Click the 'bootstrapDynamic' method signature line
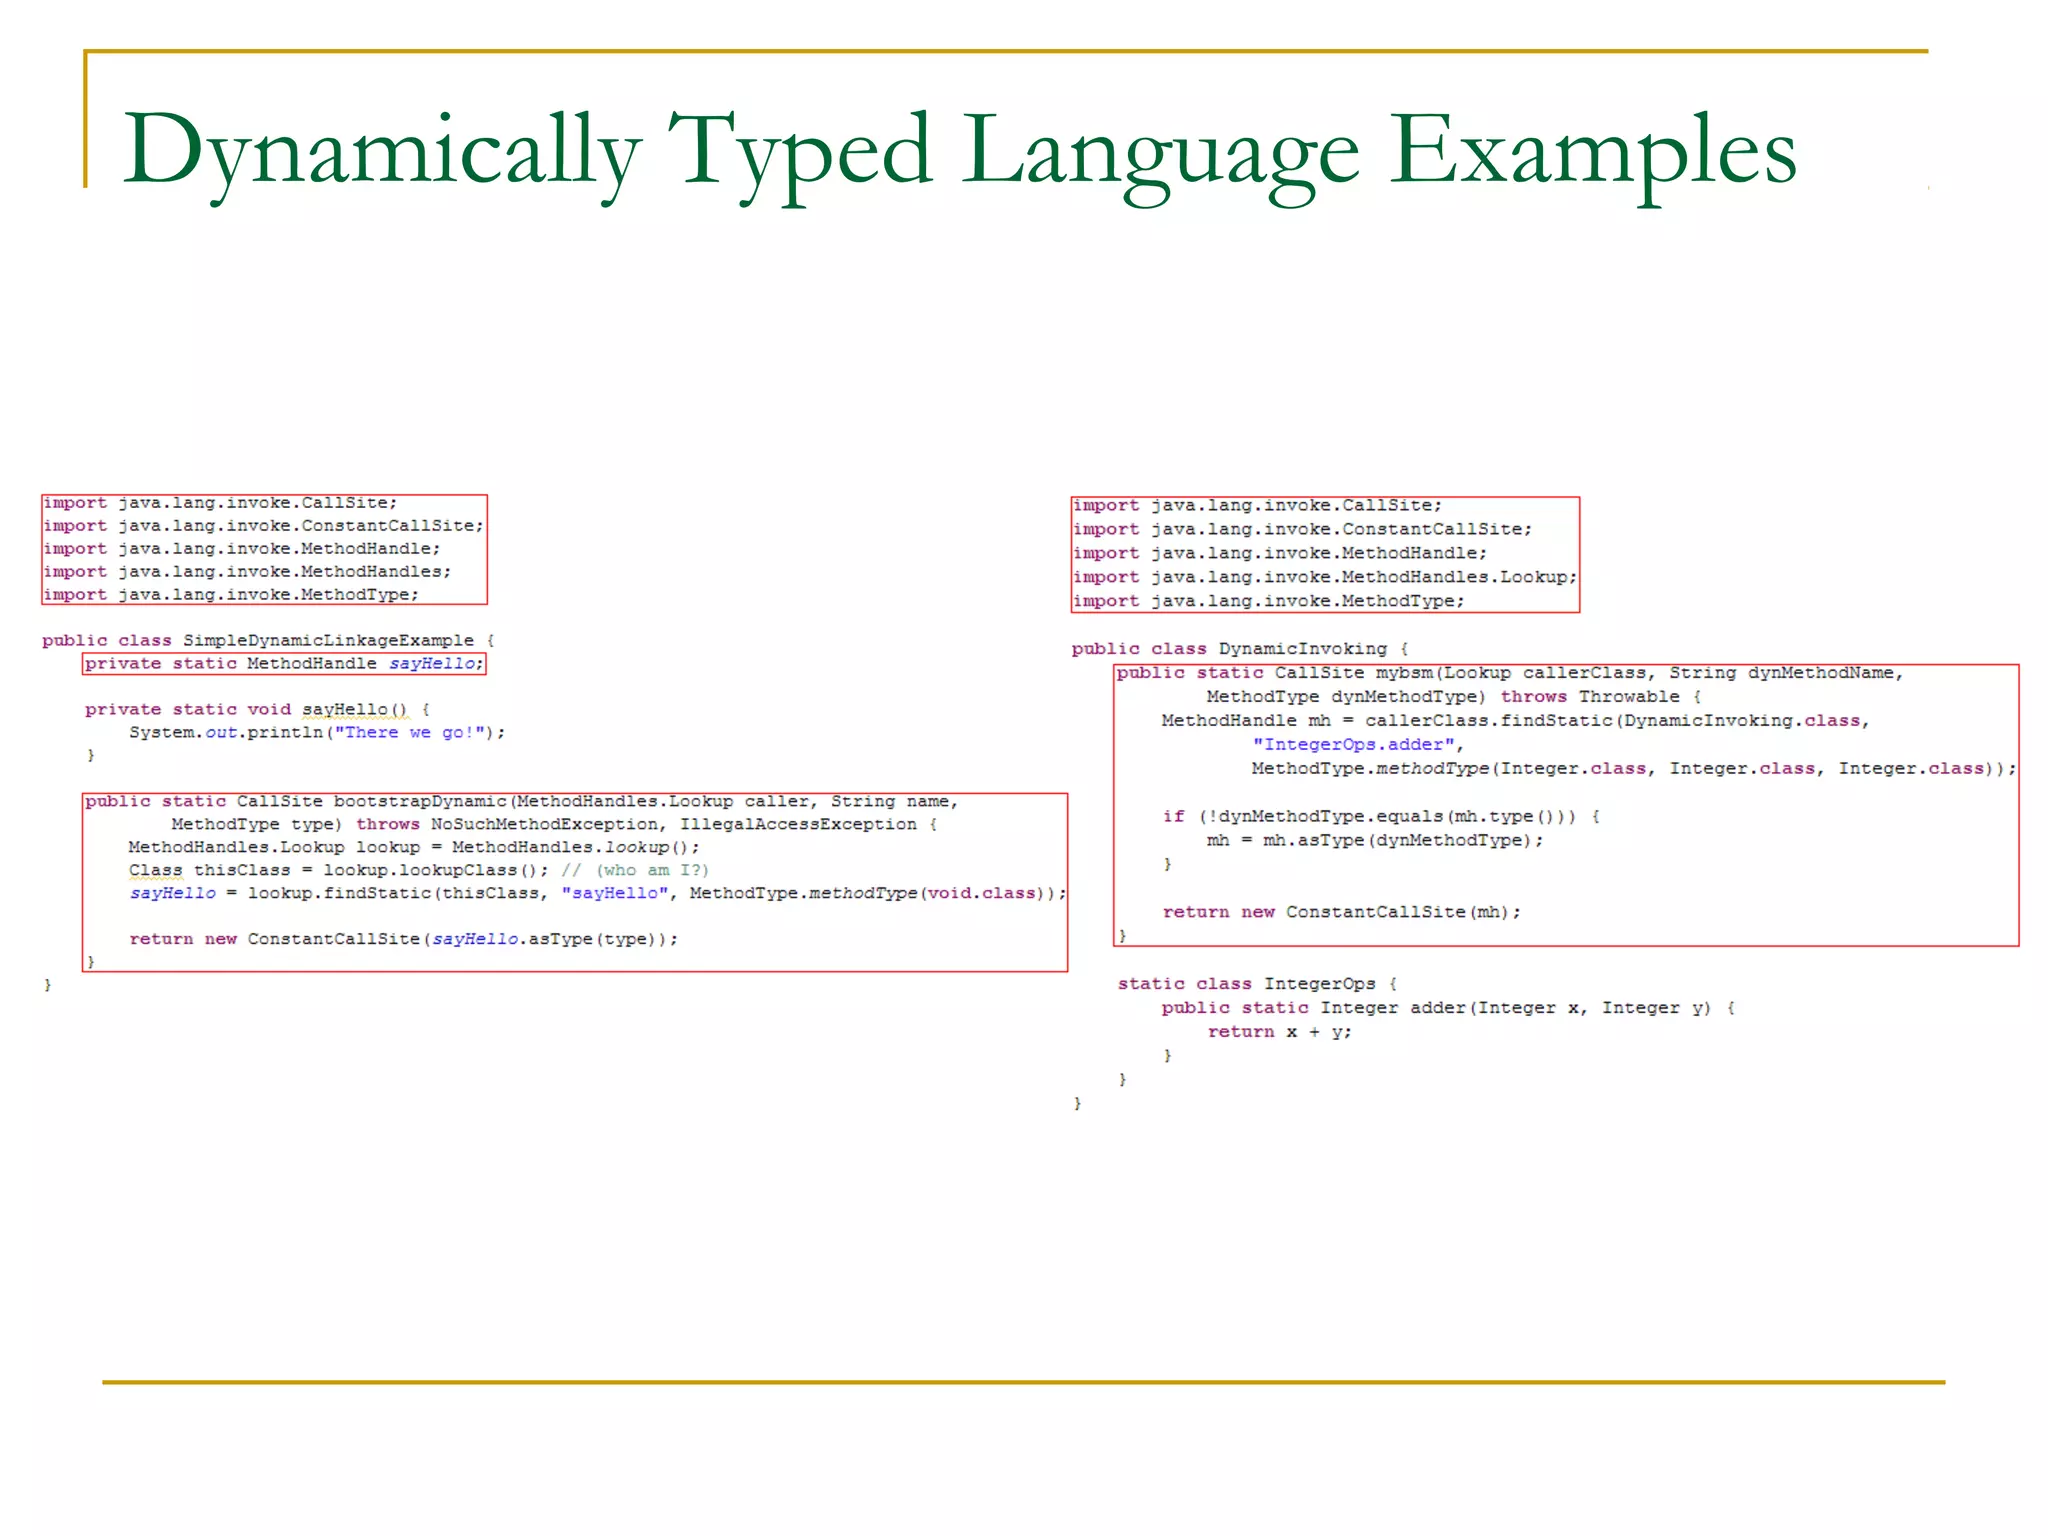Viewport: 2048px width, 1536px height. [x=522, y=802]
